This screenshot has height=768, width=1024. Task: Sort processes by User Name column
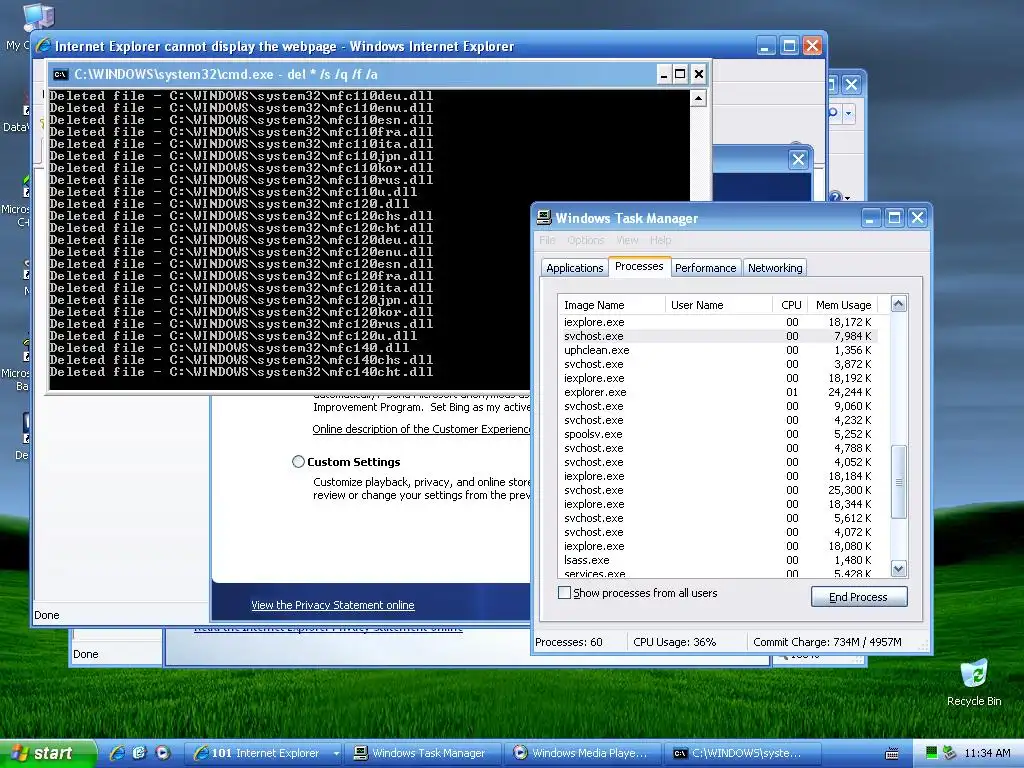[x=719, y=305]
